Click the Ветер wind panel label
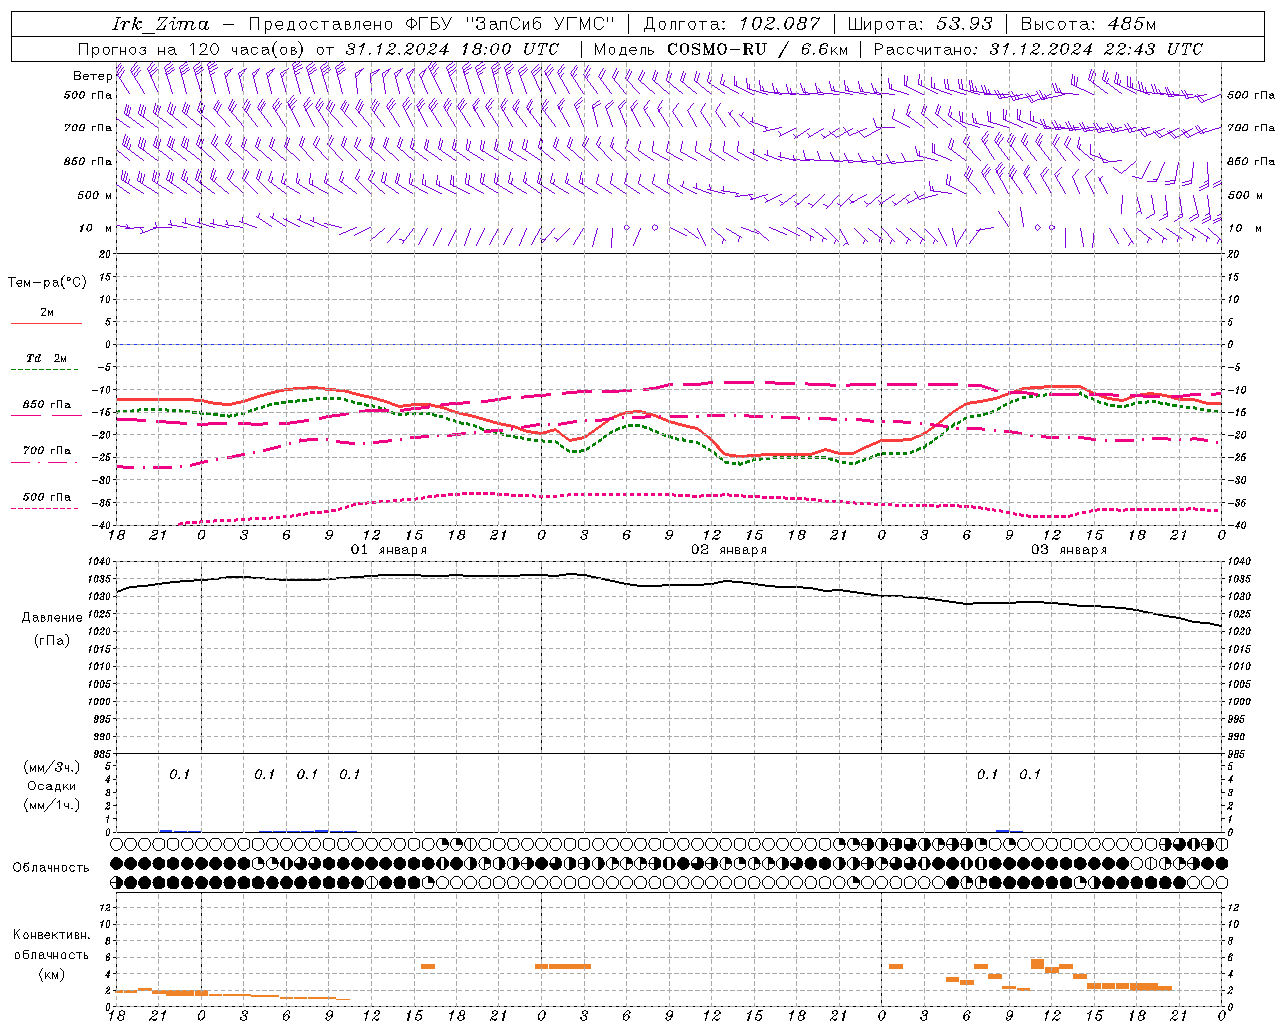The width and height of the screenshot is (1280, 1024). pyautogui.click(x=92, y=76)
